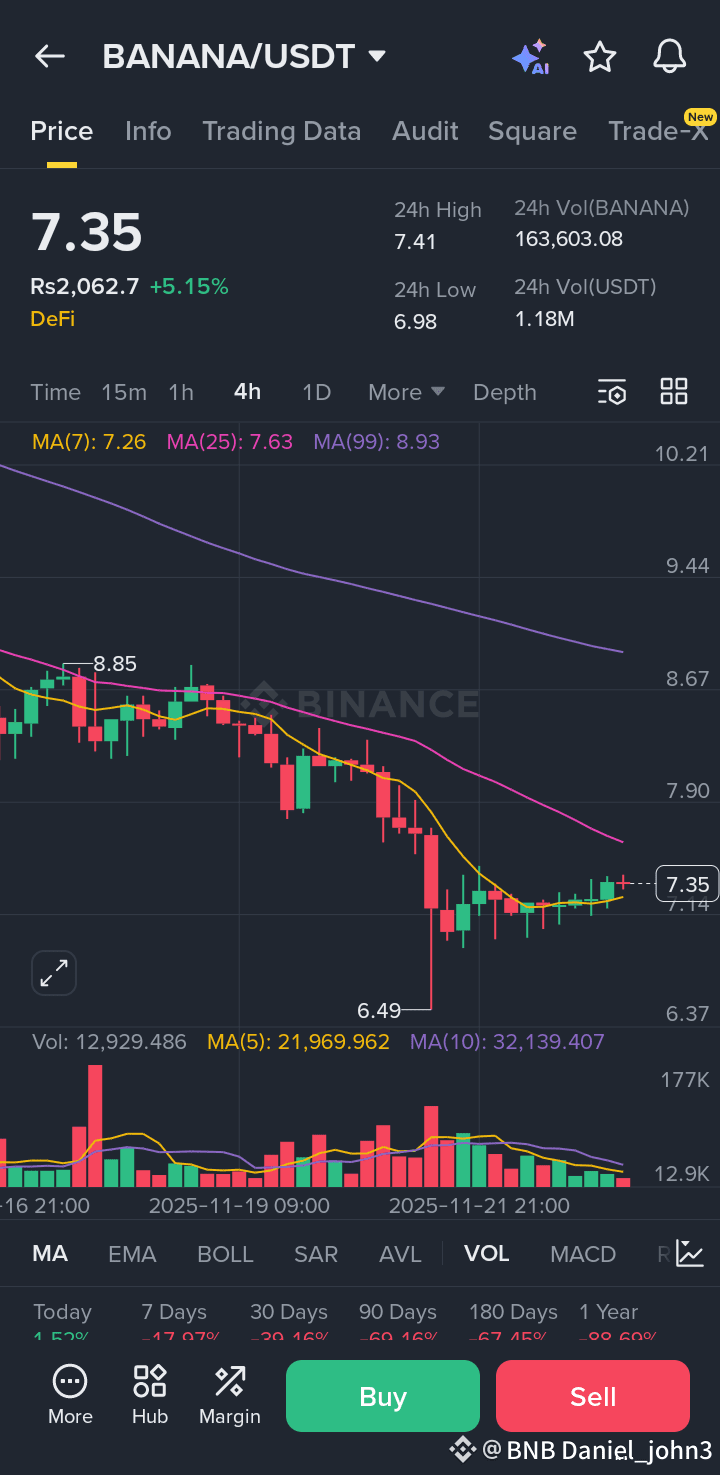Open the AI sparkle assistant icon
The width and height of the screenshot is (720, 1475).
point(531,57)
